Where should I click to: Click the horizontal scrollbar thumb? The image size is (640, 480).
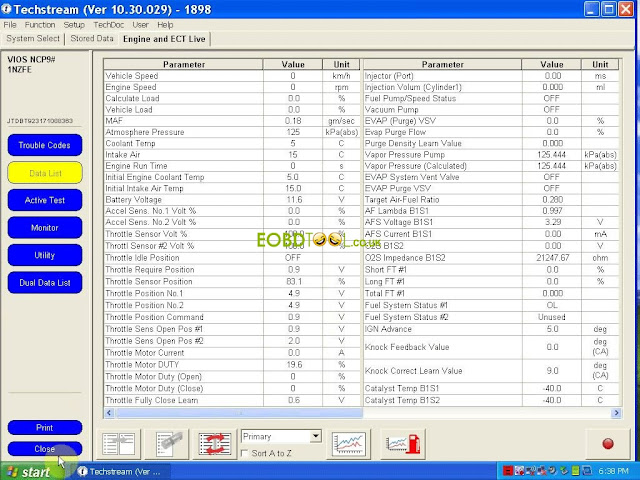click(x=239, y=413)
